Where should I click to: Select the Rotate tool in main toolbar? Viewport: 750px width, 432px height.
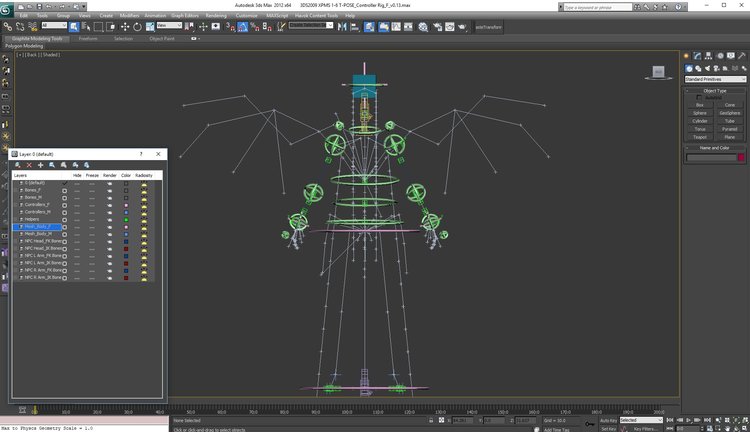pyautogui.click(x=137, y=27)
